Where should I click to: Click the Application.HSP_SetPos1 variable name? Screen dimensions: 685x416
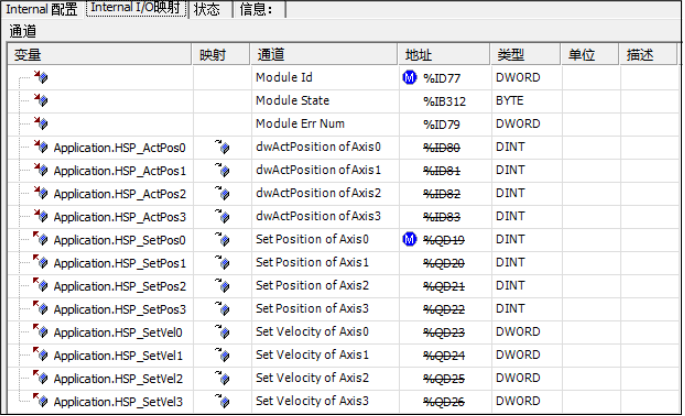120,263
